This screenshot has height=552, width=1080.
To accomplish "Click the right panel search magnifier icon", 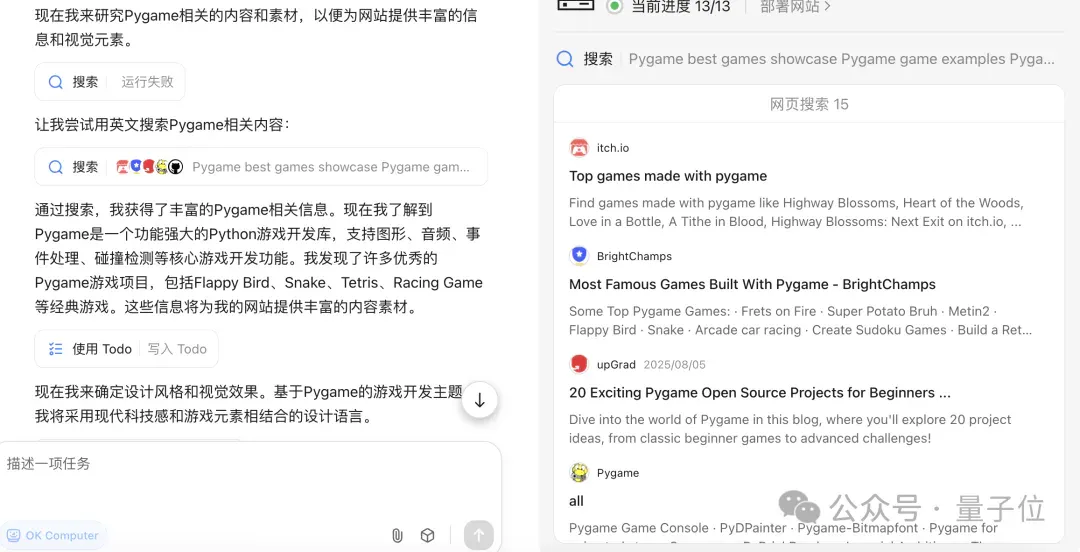I will point(565,59).
